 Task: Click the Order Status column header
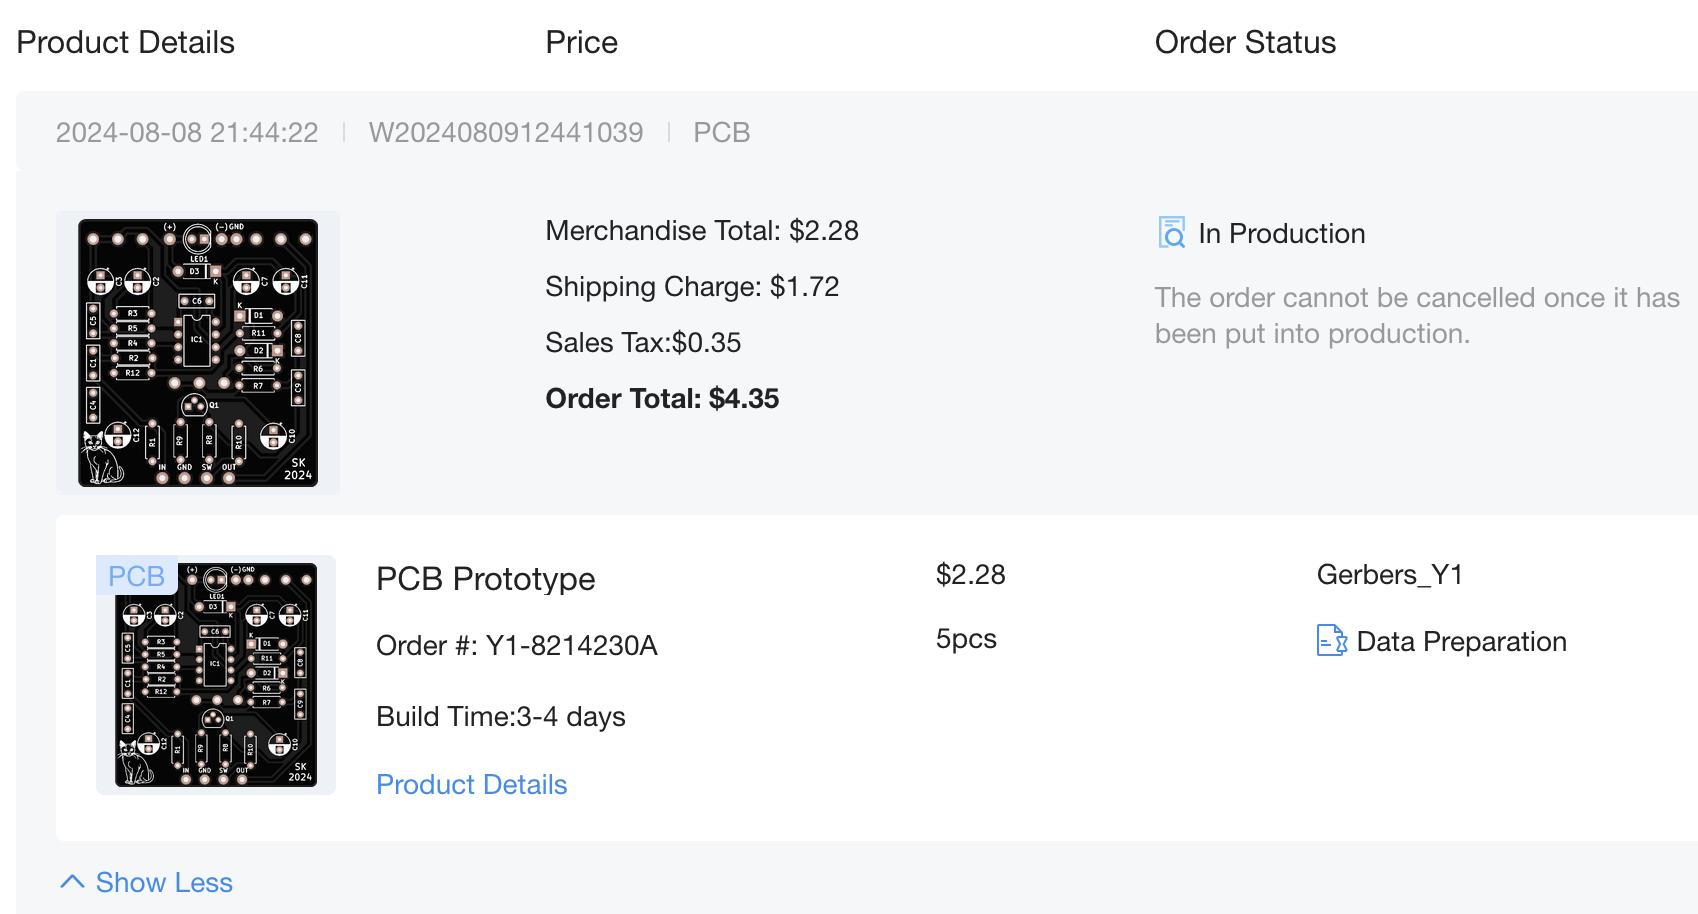click(1244, 42)
